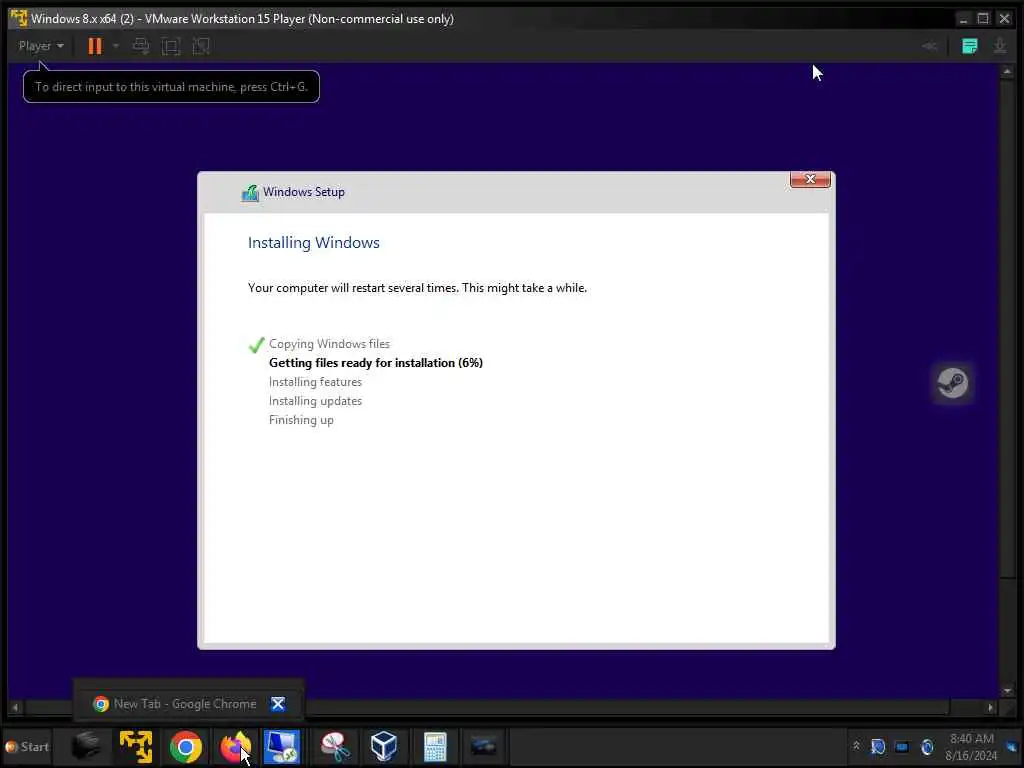Open the Player menu dropdown
This screenshot has height=768, width=1024.
(40, 46)
